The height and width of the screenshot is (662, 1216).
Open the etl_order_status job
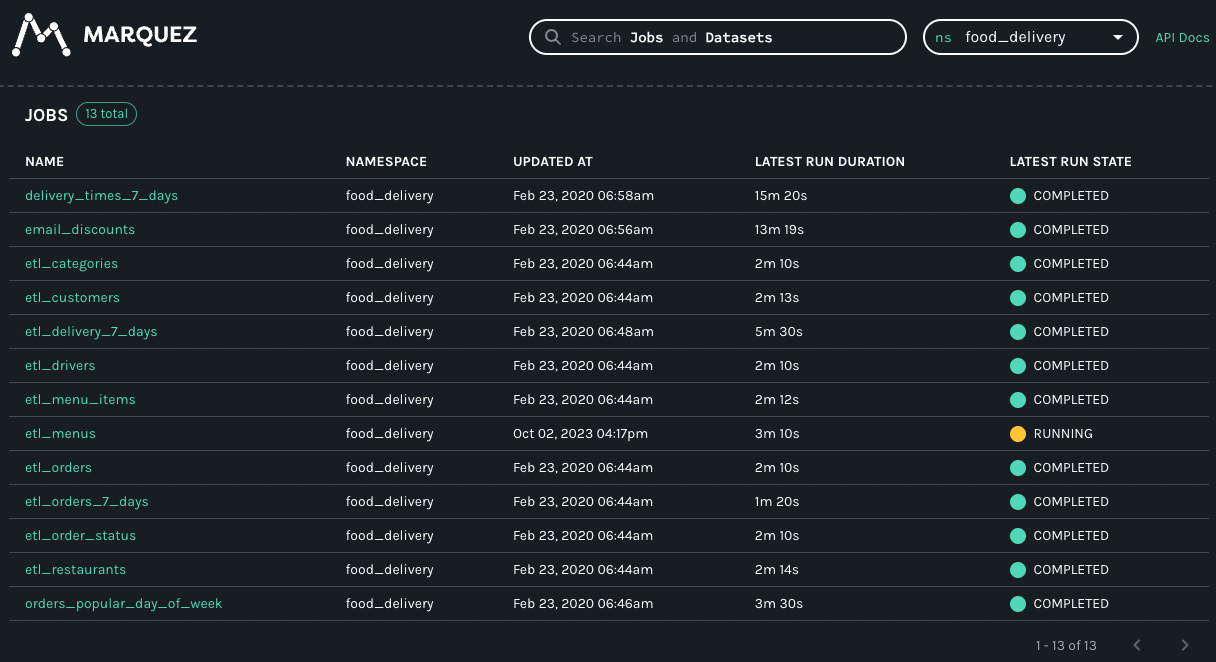tap(80, 536)
